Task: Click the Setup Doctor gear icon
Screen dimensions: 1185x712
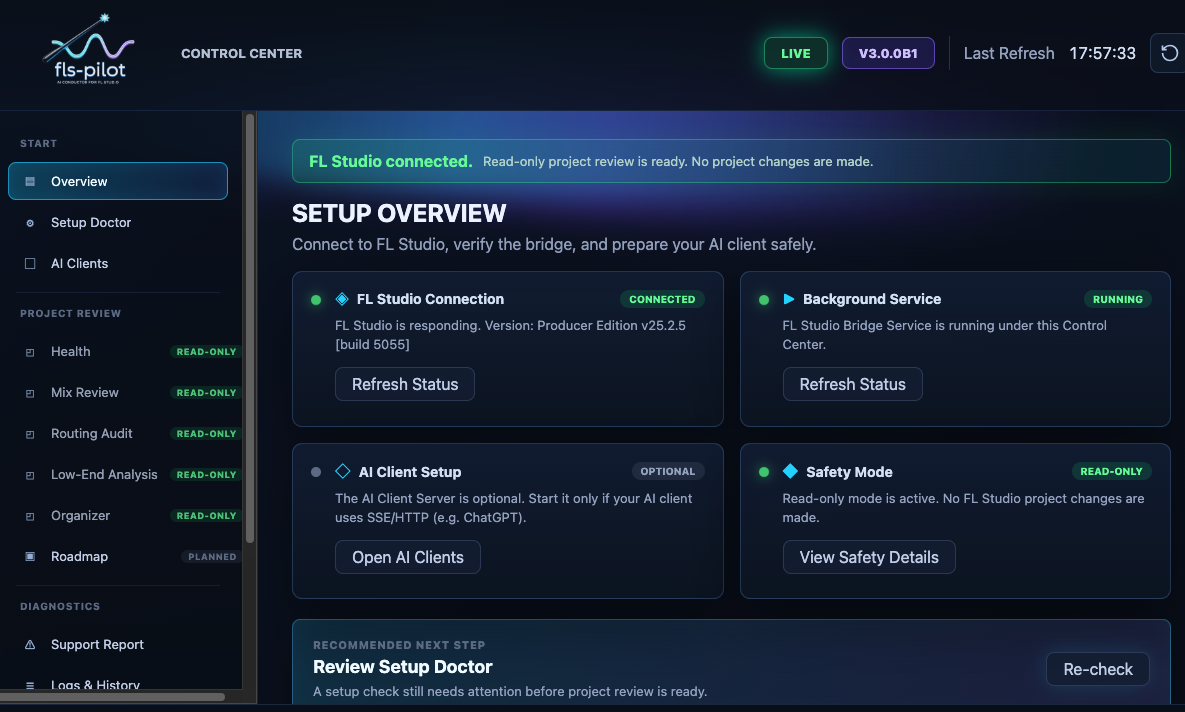Action: [30, 223]
